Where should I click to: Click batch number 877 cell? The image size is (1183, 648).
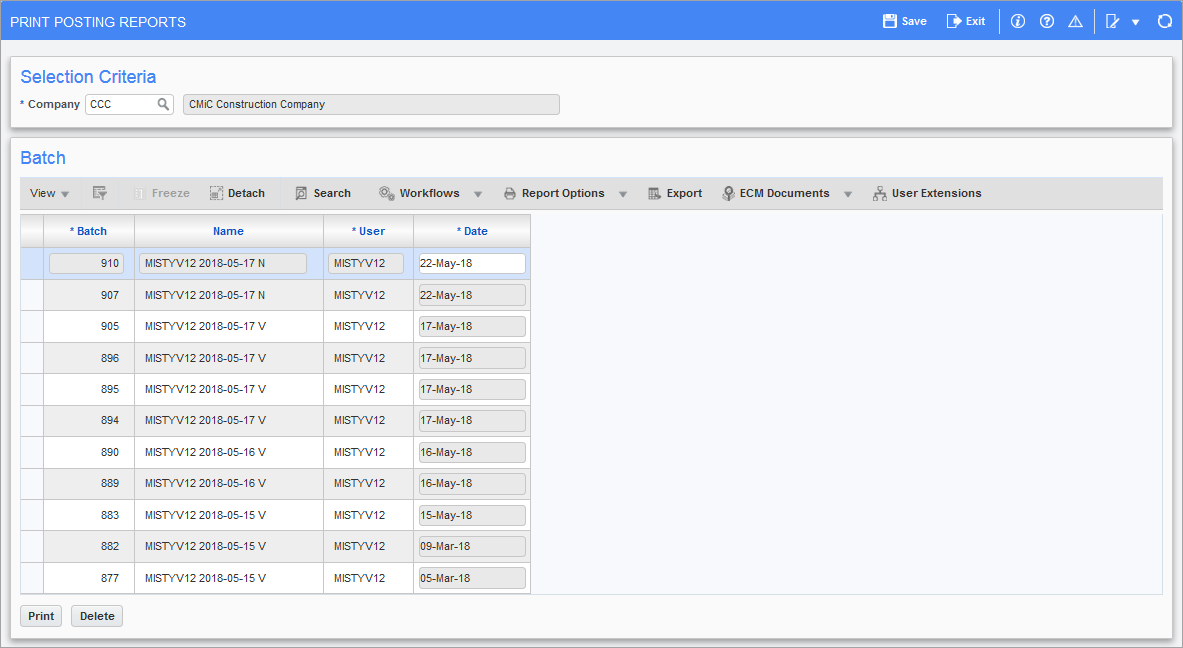89,578
